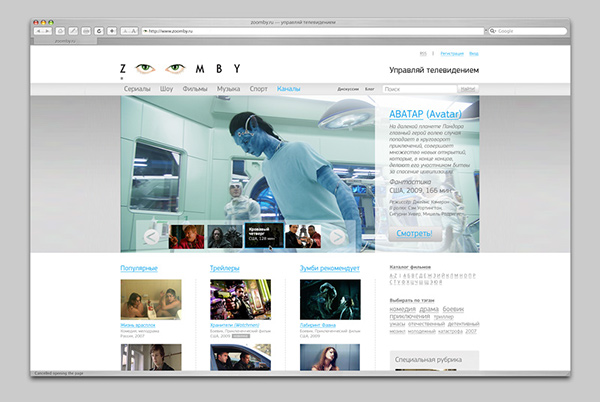The height and width of the screenshot is (402, 600).
Task: Open the Фильмы menu item
Action: tap(195, 89)
